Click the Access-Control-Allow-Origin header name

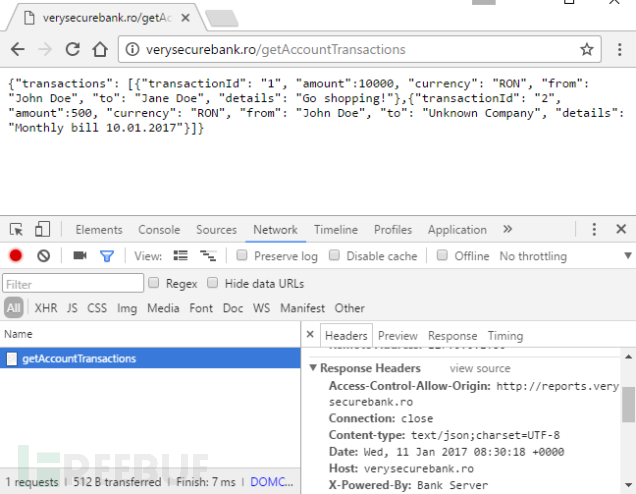[409, 386]
